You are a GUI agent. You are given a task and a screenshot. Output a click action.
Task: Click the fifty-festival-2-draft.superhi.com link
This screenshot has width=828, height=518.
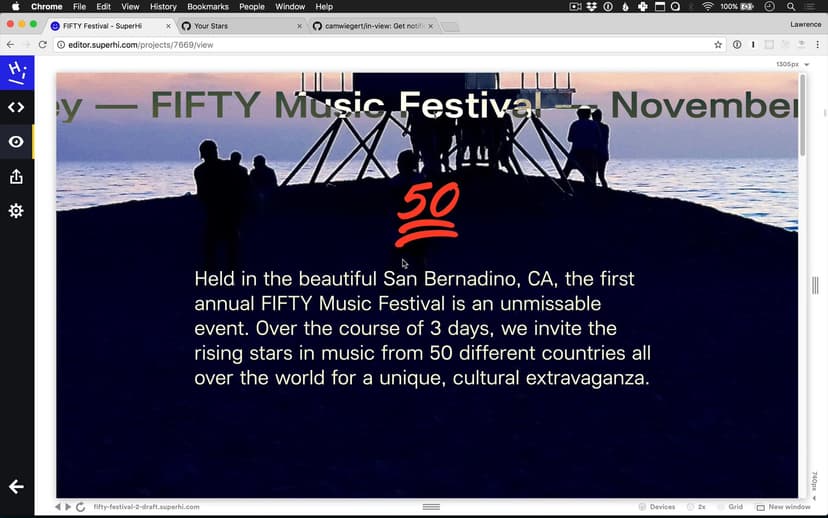click(x=146, y=507)
